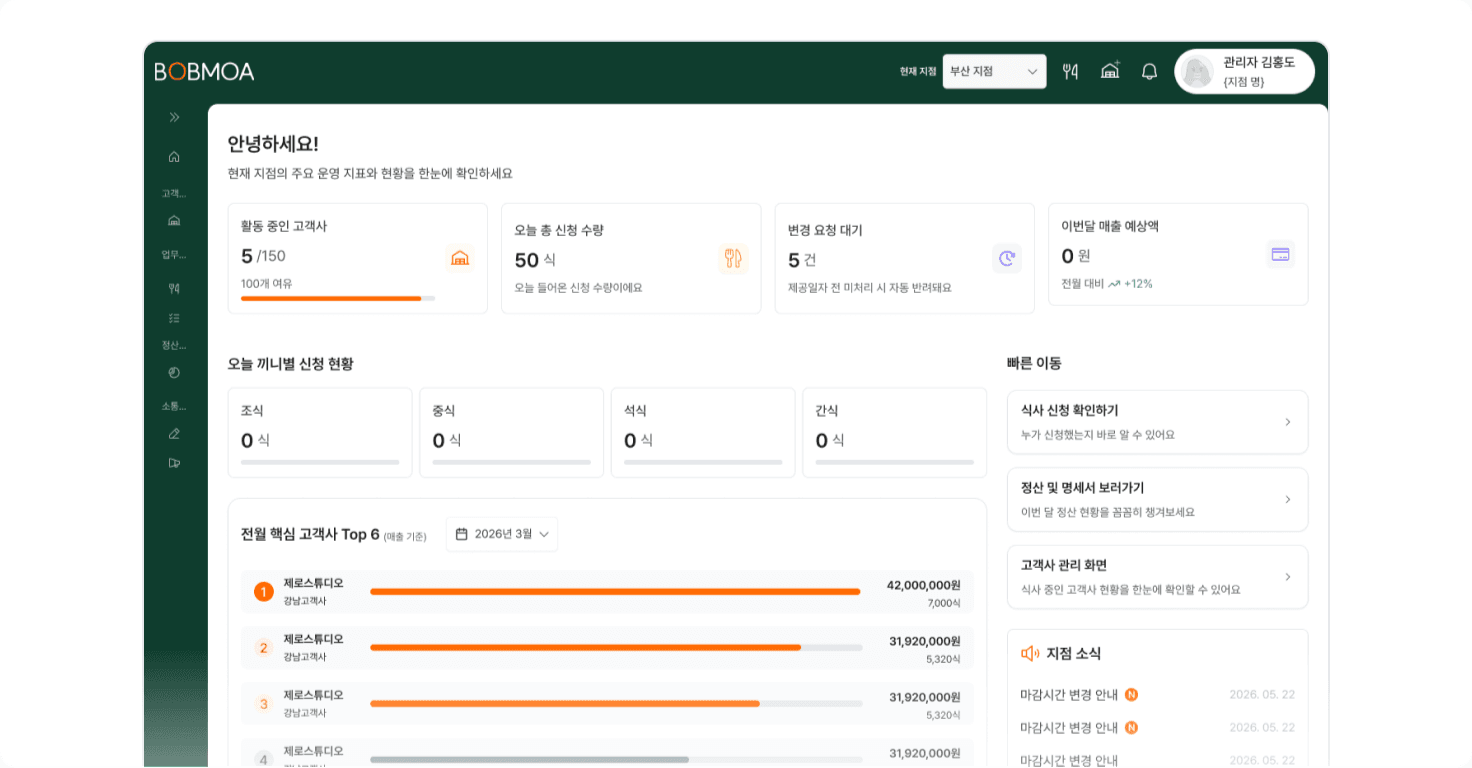Click the trend arrow icon next to +12%
This screenshot has width=1472, height=768.
click(1114, 284)
